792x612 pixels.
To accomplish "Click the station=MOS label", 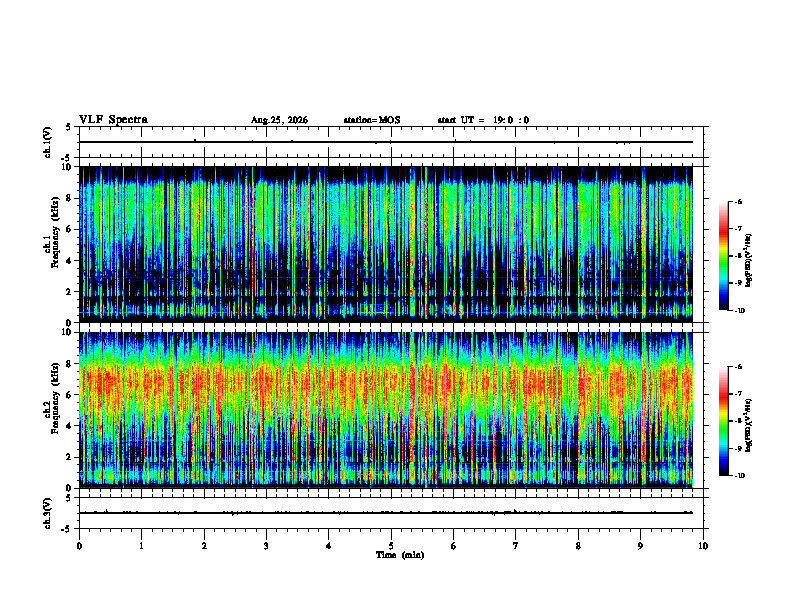I will pyautogui.click(x=372, y=120).
